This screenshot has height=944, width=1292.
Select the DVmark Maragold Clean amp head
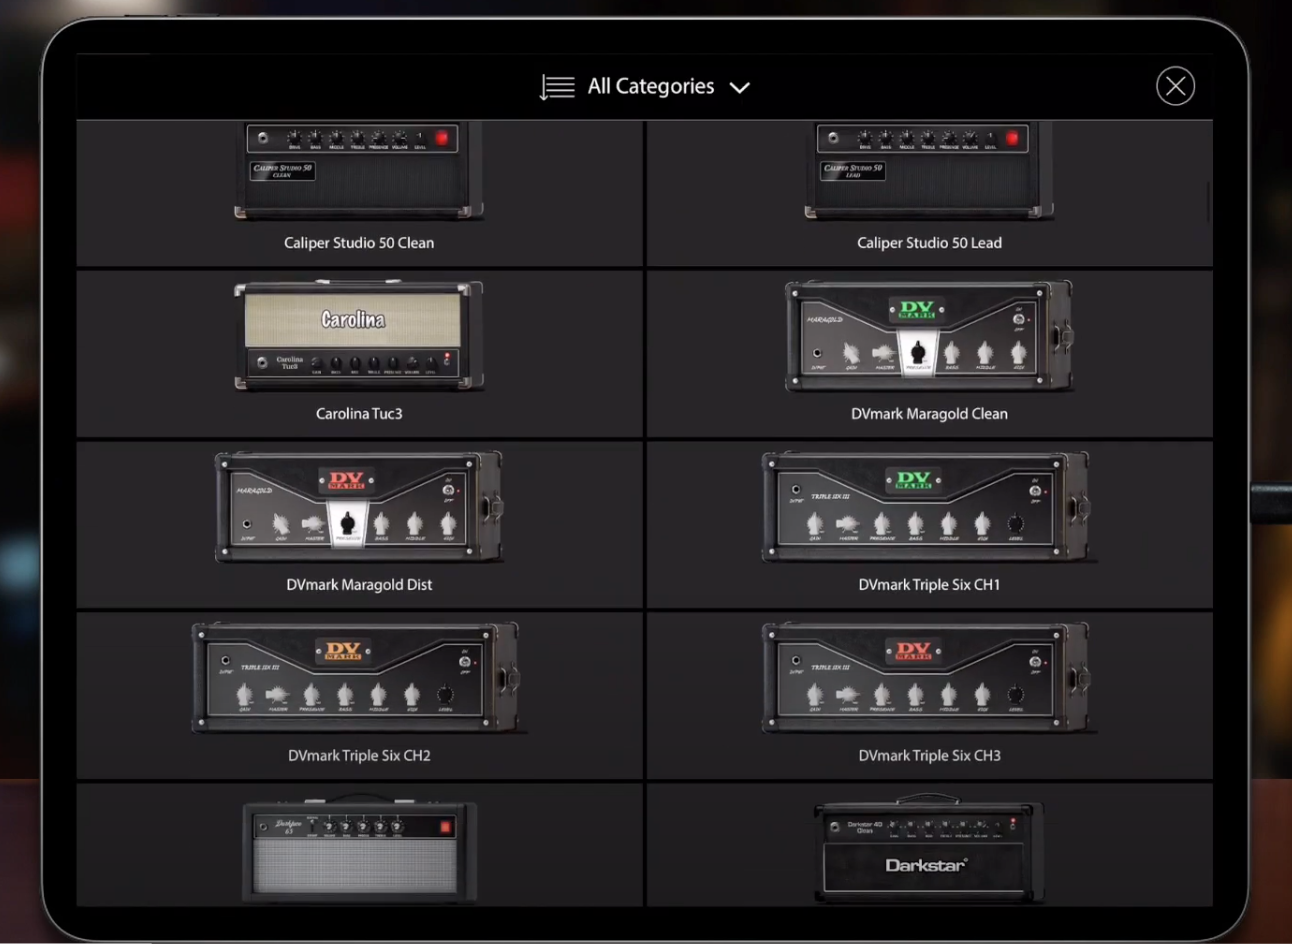[x=929, y=337]
